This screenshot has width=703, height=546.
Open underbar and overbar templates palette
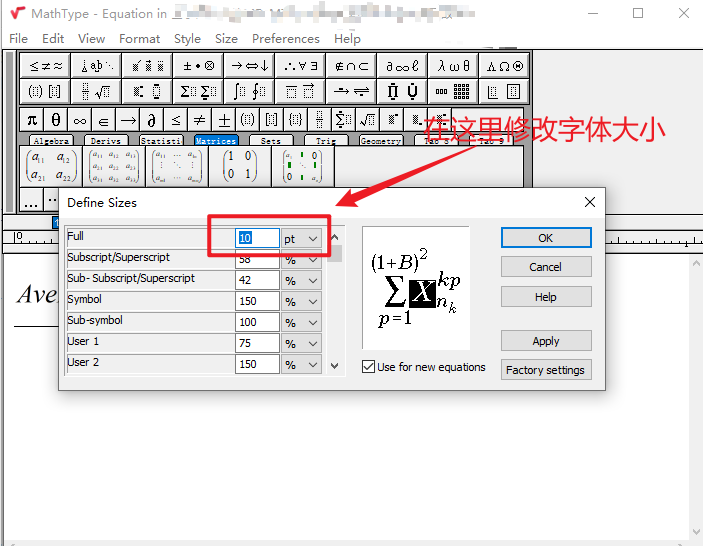click(300, 91)
